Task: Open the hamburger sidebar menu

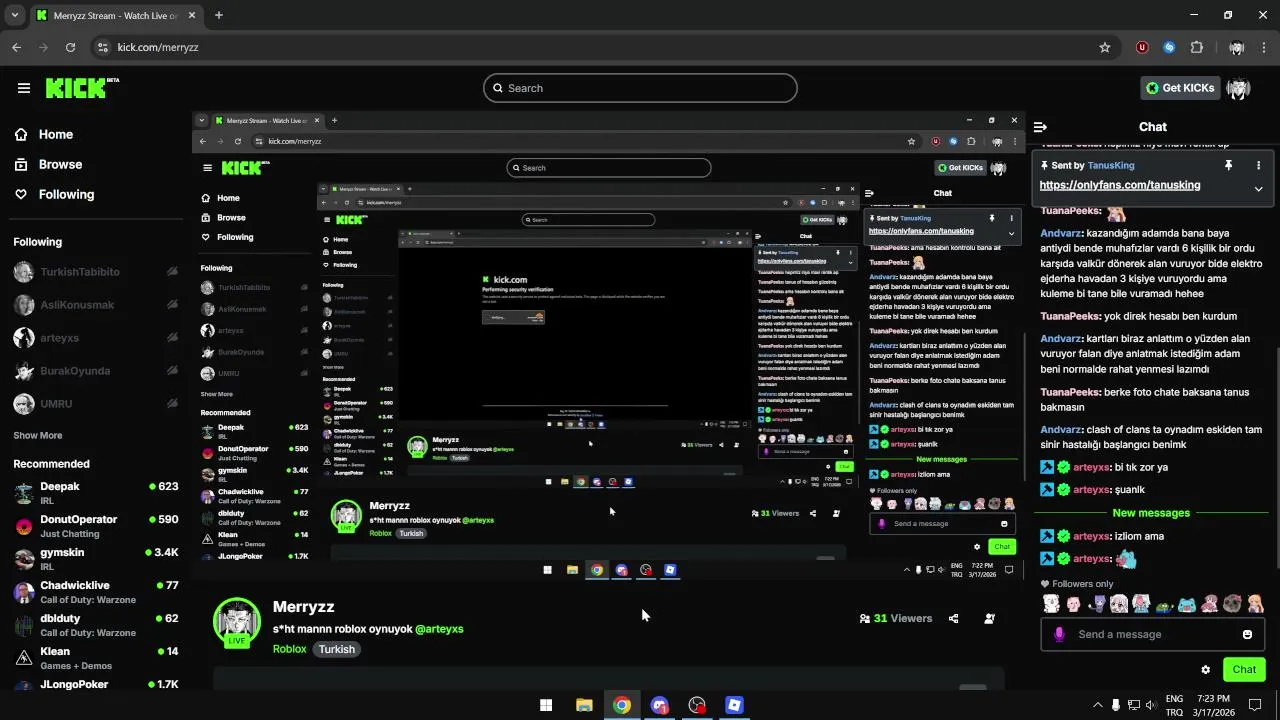Action: (23, 88)
